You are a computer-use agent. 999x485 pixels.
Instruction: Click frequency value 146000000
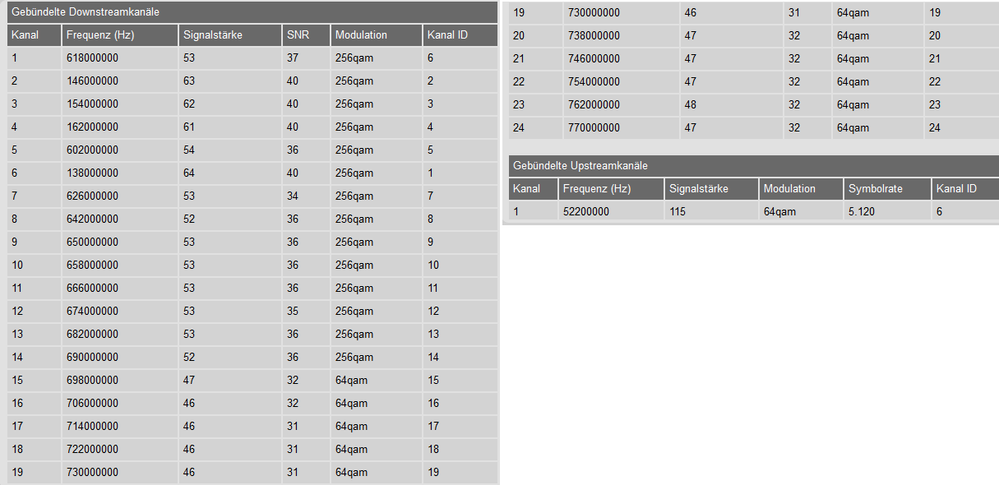coord(92,81)
